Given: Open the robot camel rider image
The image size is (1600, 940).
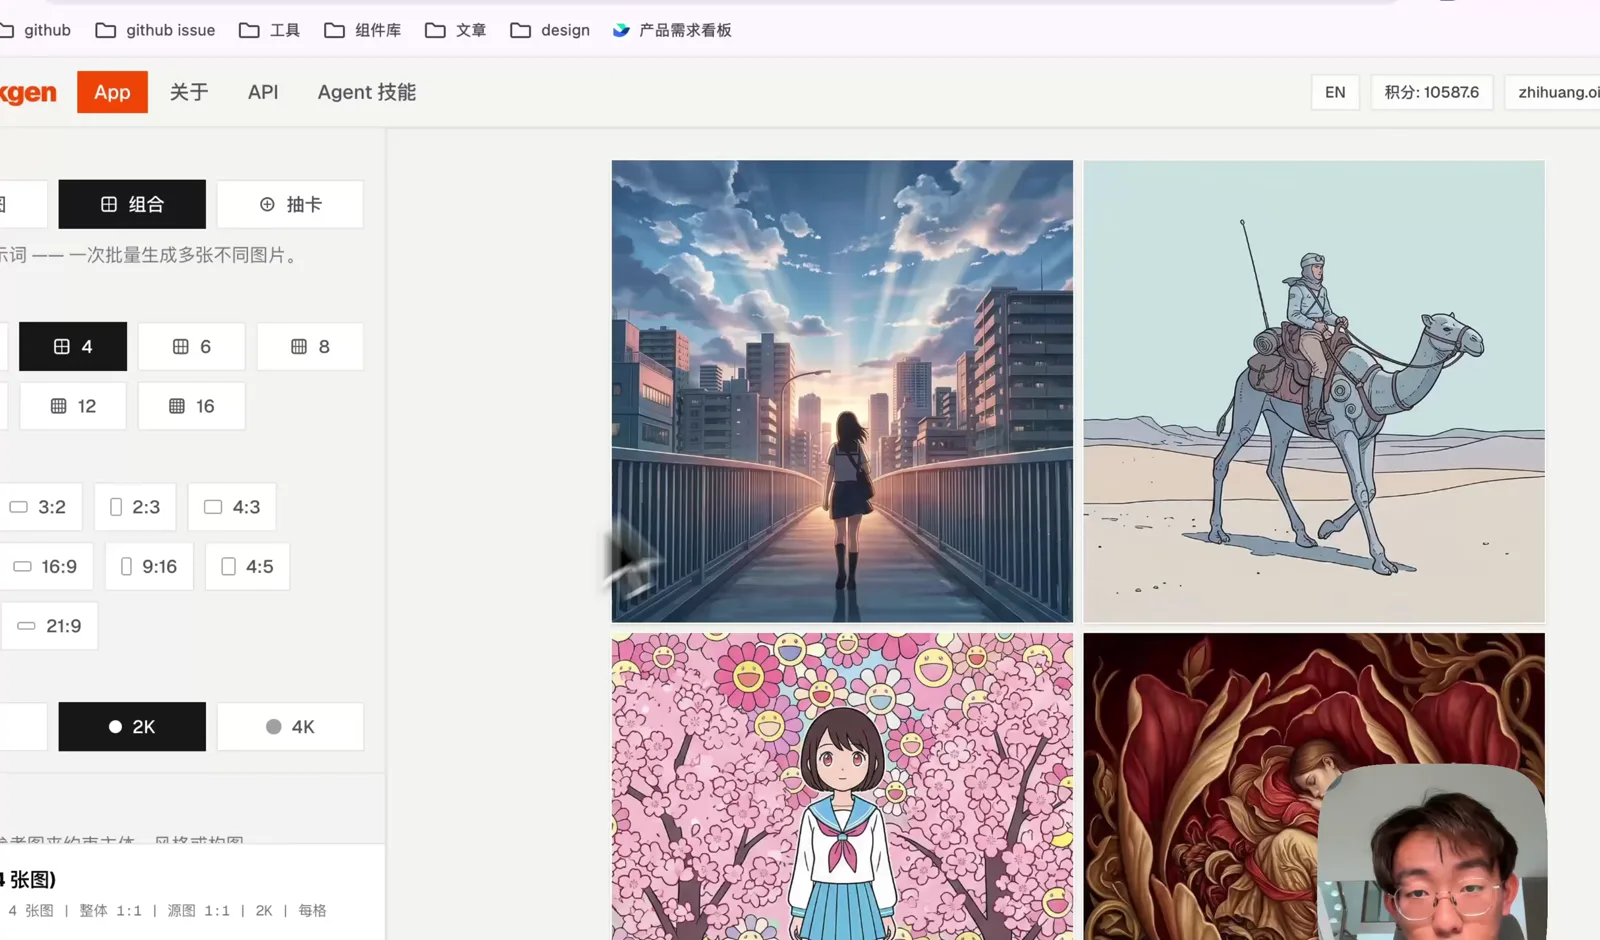Looking at the screenshot, I should click(x=1314, y=391).
